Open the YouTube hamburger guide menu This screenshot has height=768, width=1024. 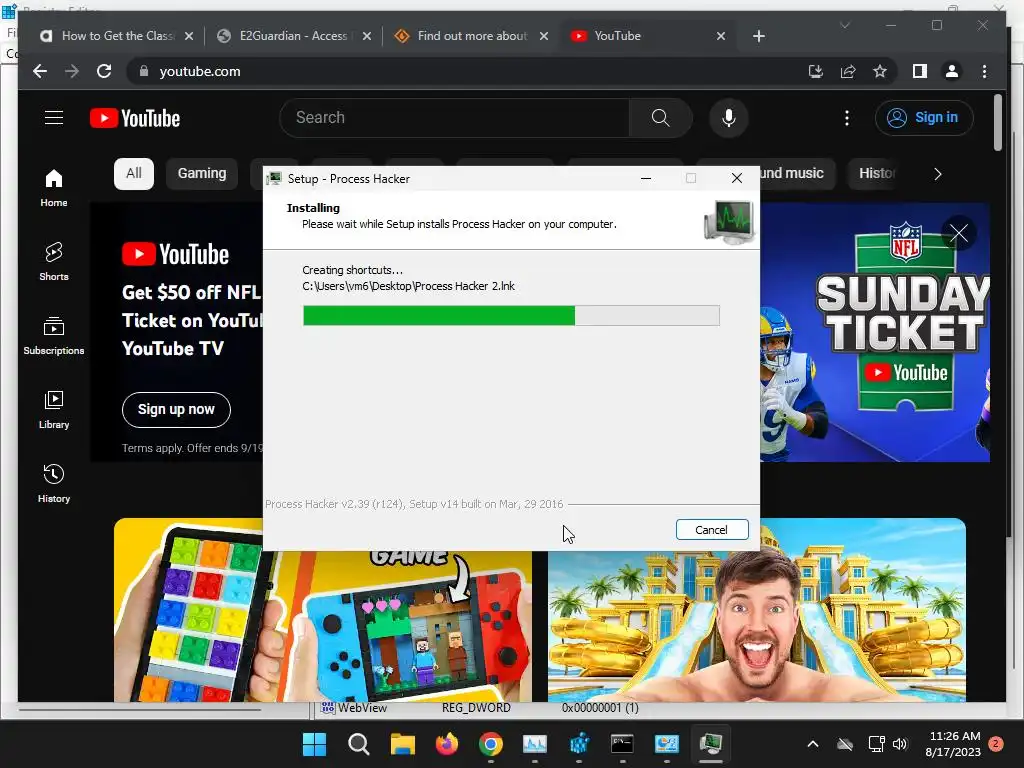(54, 118)
